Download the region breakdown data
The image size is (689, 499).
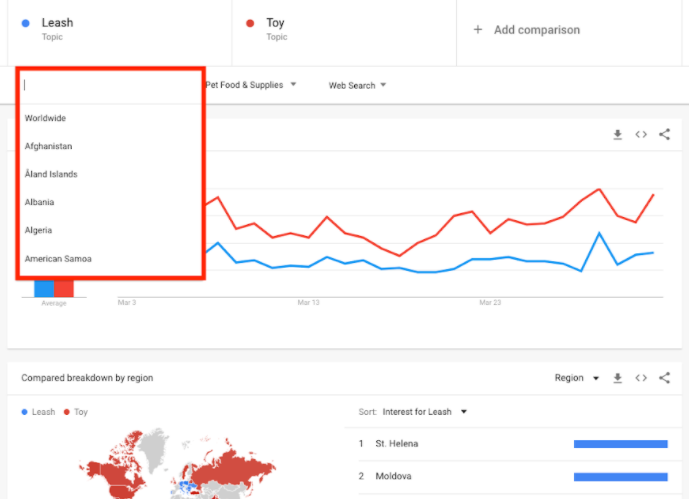[x=618, y=378]
